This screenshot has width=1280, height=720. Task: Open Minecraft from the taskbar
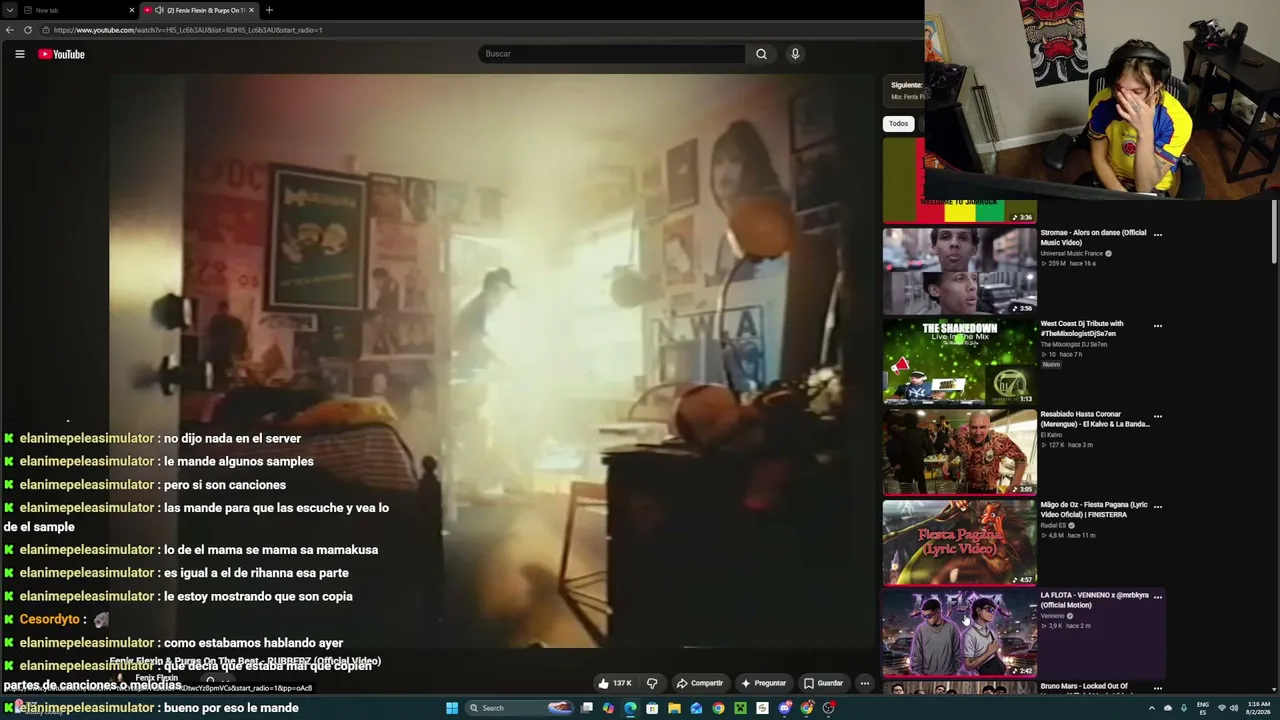coord(740,708)
